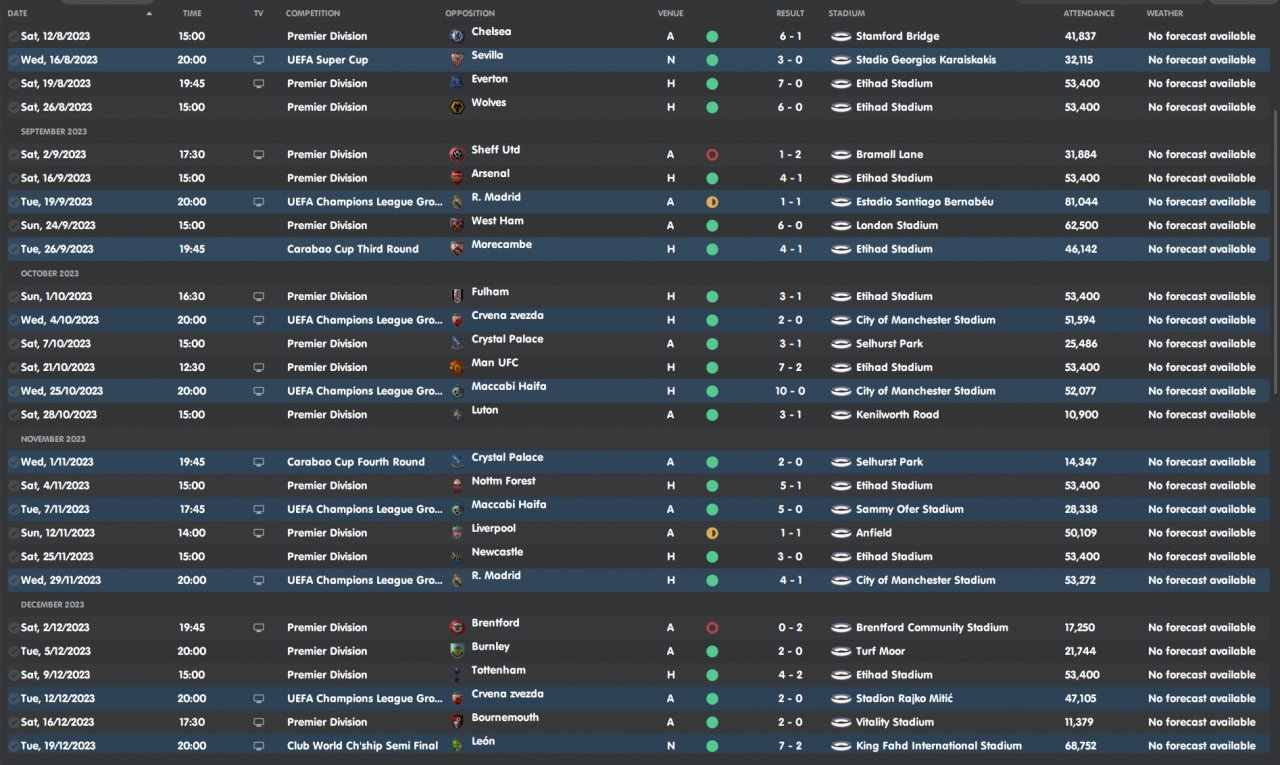Click the Chelsea club badge
This screenshot has width=1280, height=765.
coord(457,35)
